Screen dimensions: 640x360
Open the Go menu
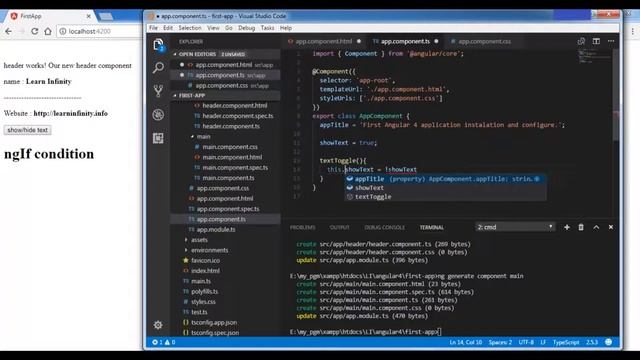point(229,28)
